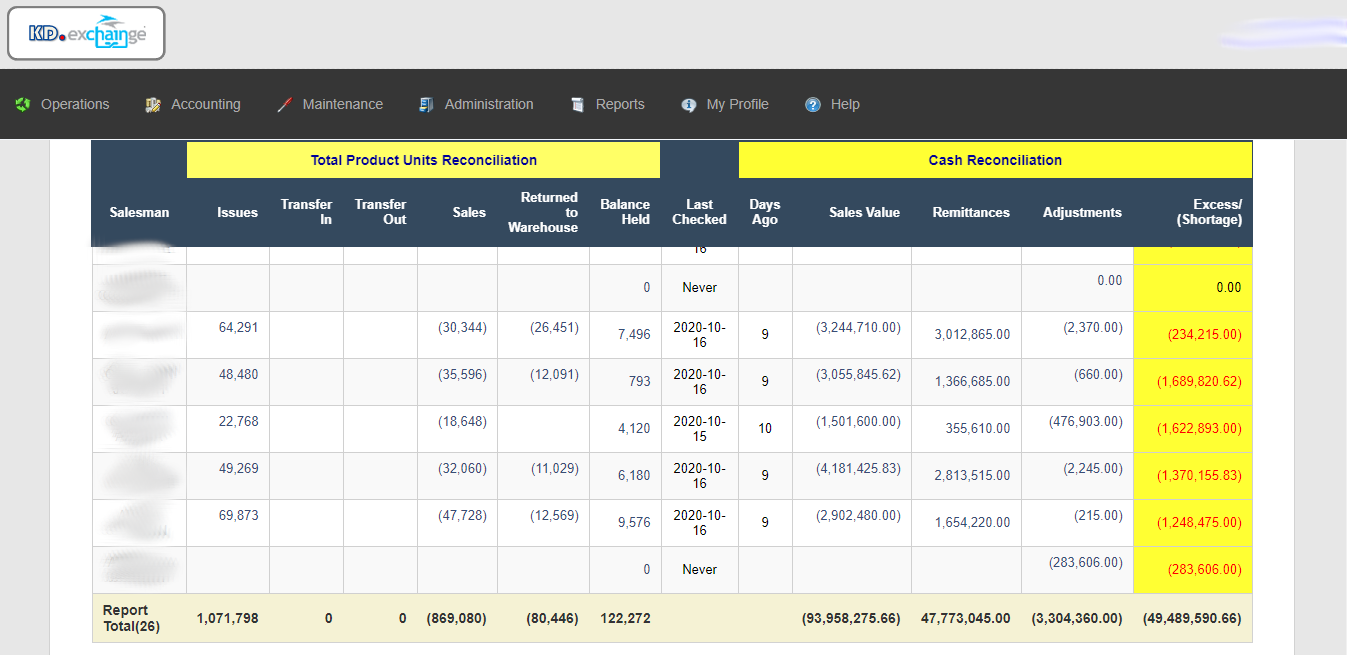Viewport: 1347px width, 655px height.
Task: Click the Administration menu icon
Action: tap(427, 105)
